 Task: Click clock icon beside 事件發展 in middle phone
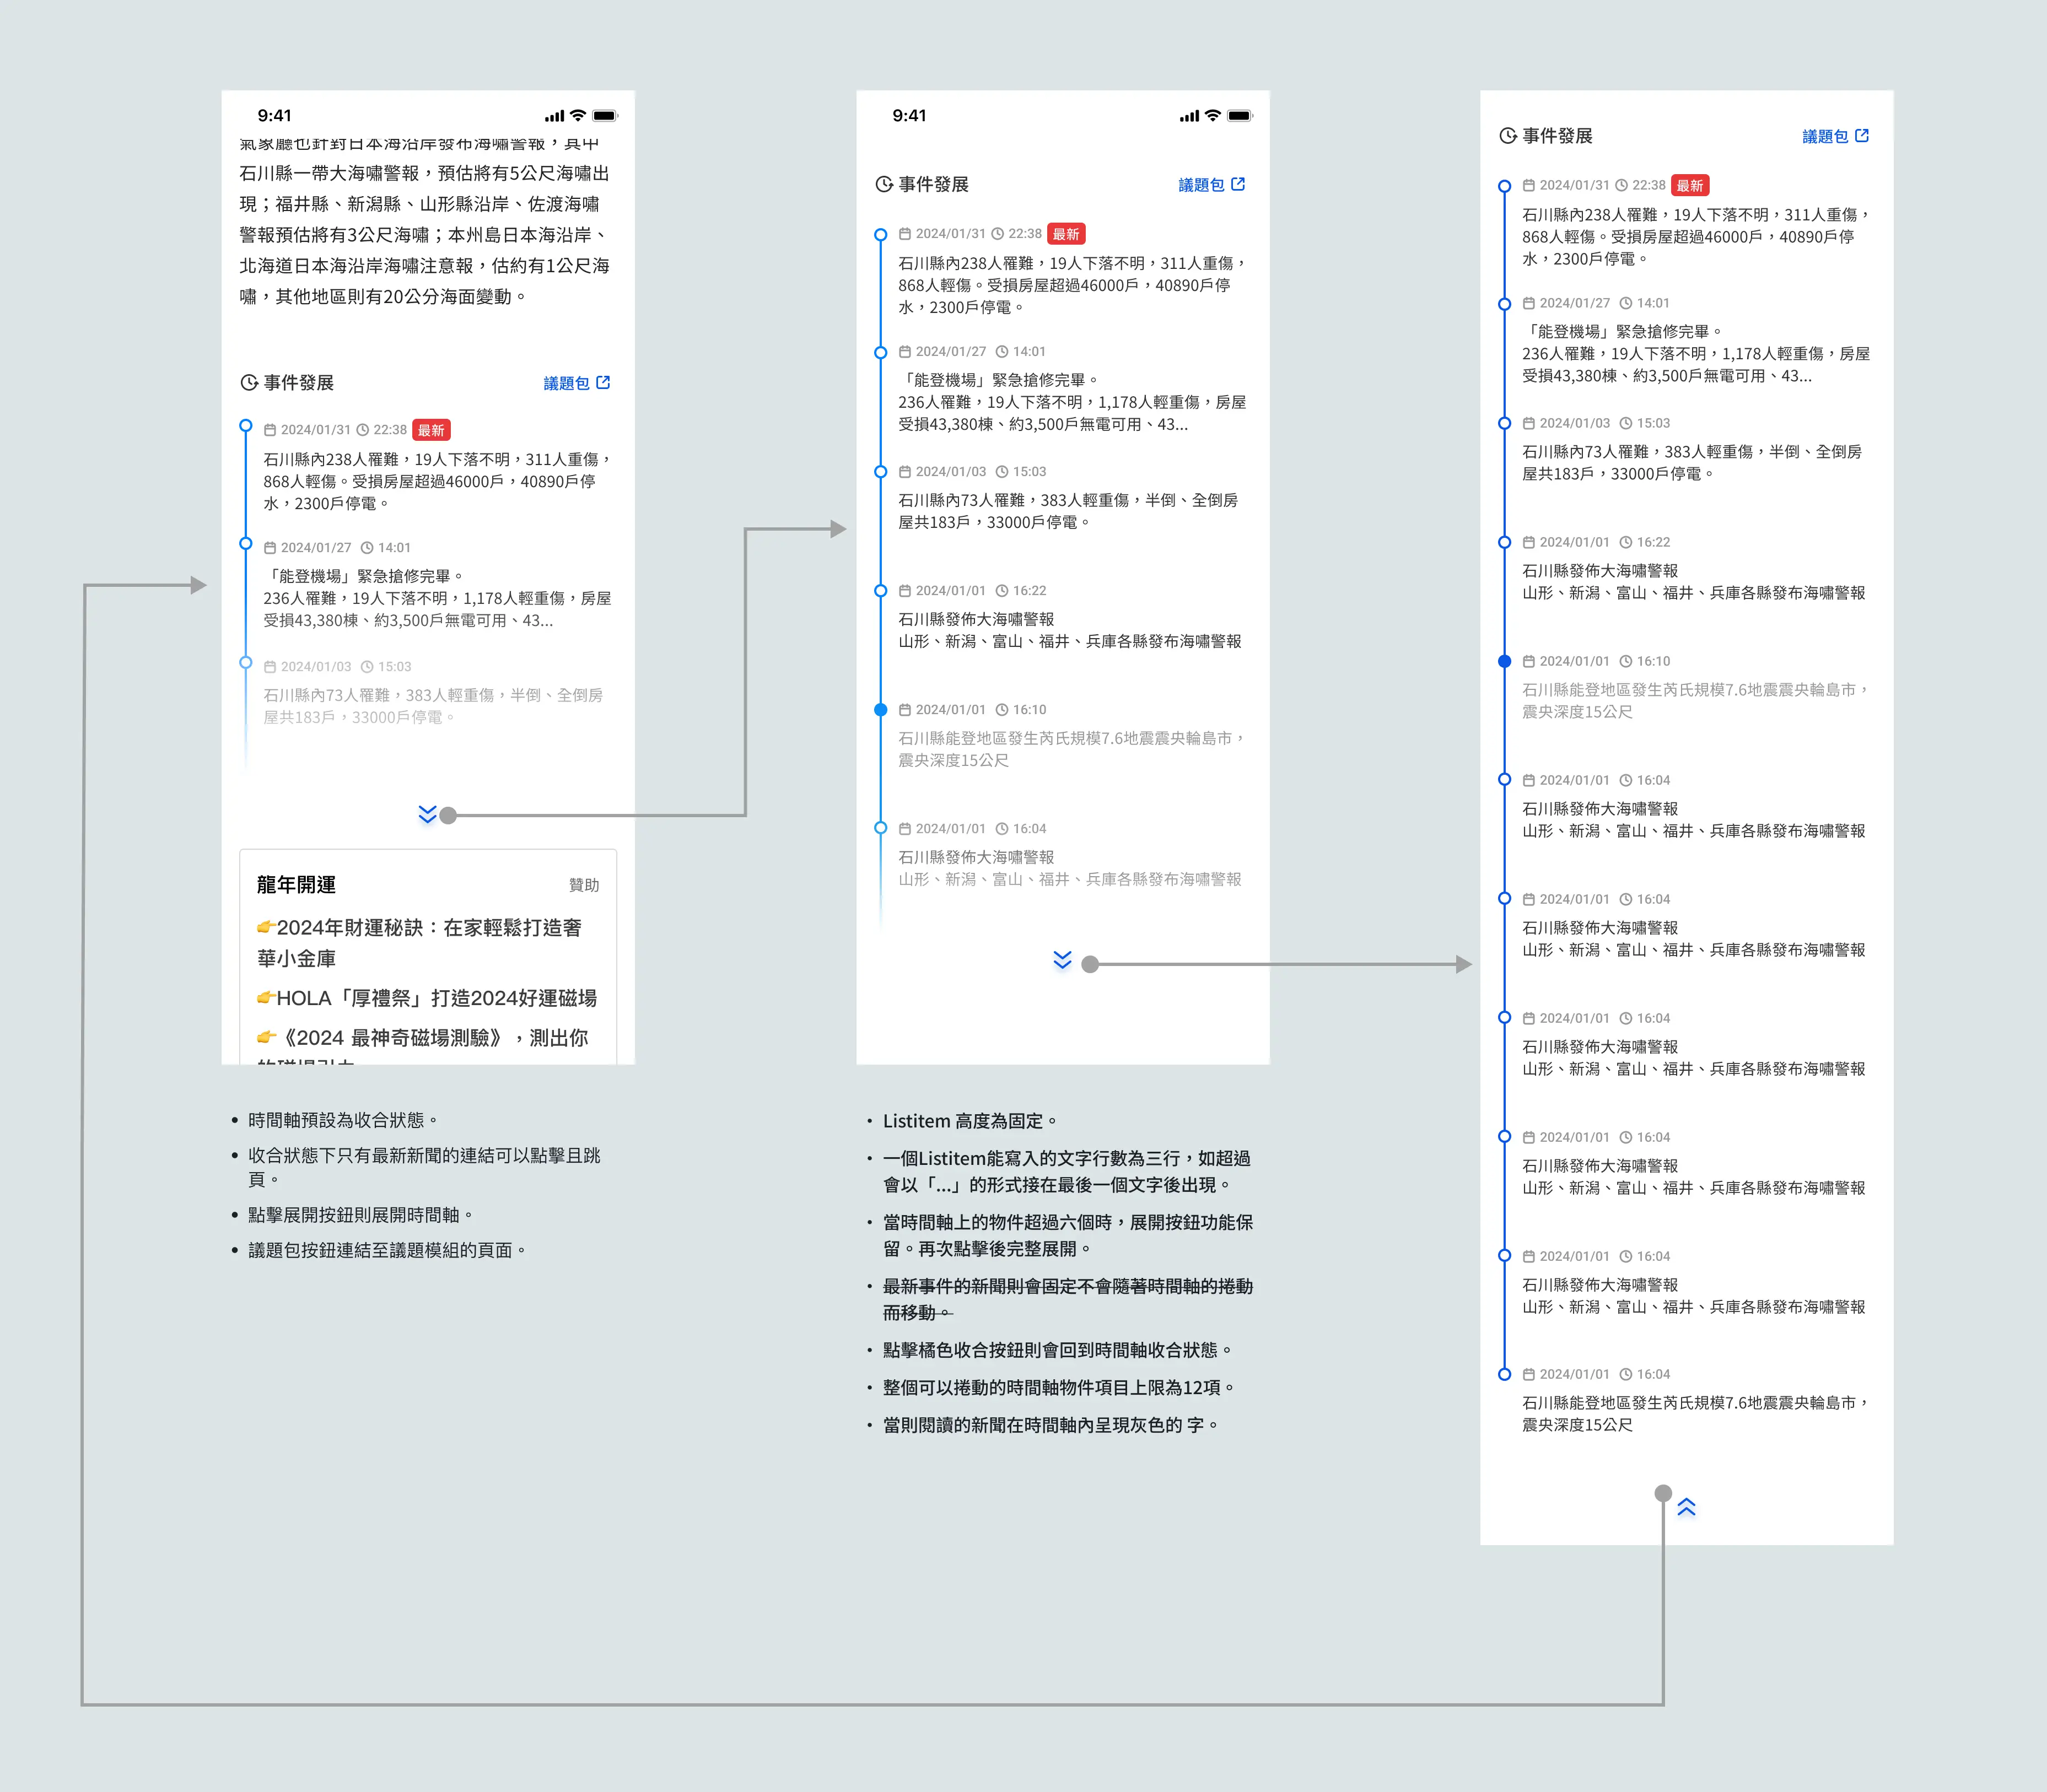[x=884, y=184]
